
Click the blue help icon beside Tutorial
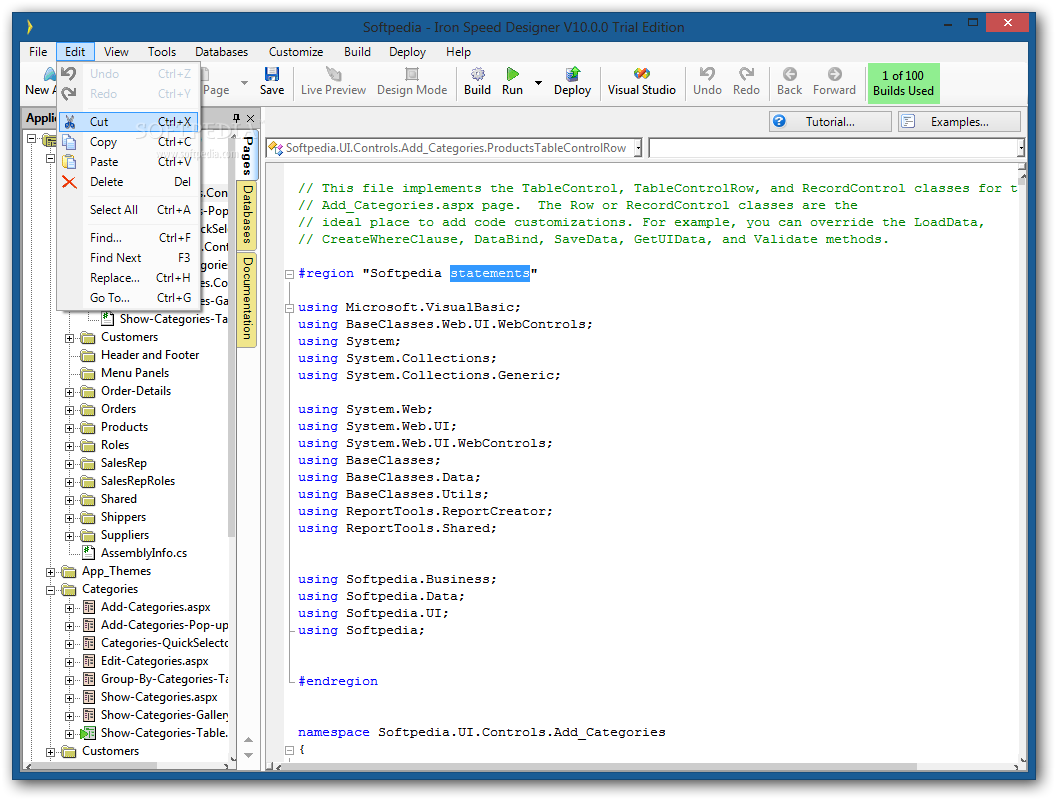[x=779, y=121]
